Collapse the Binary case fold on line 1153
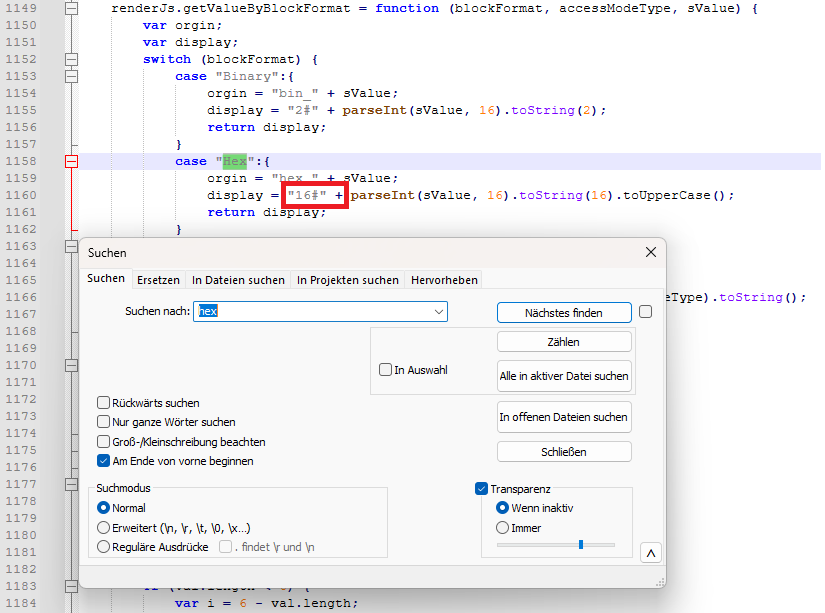 click(x=71, y=76)
